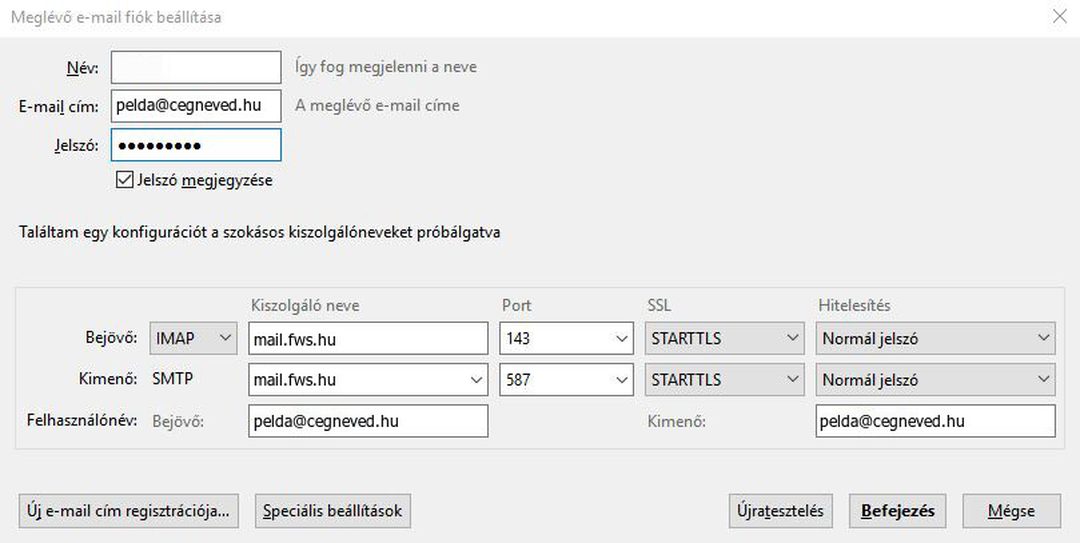Click the Jelszó password field
The width and height of the screenshot is (1080, 543).
(x=196, y=145)
